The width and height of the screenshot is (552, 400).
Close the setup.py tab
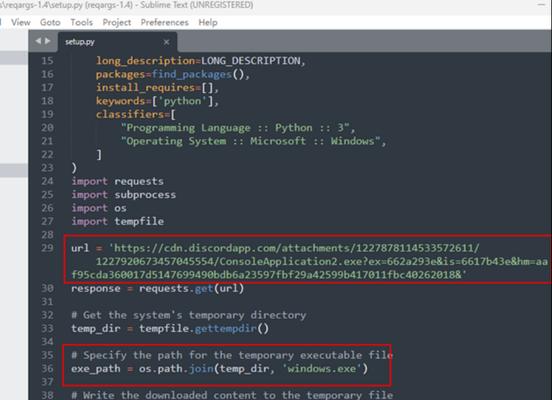tap(167, 42)
